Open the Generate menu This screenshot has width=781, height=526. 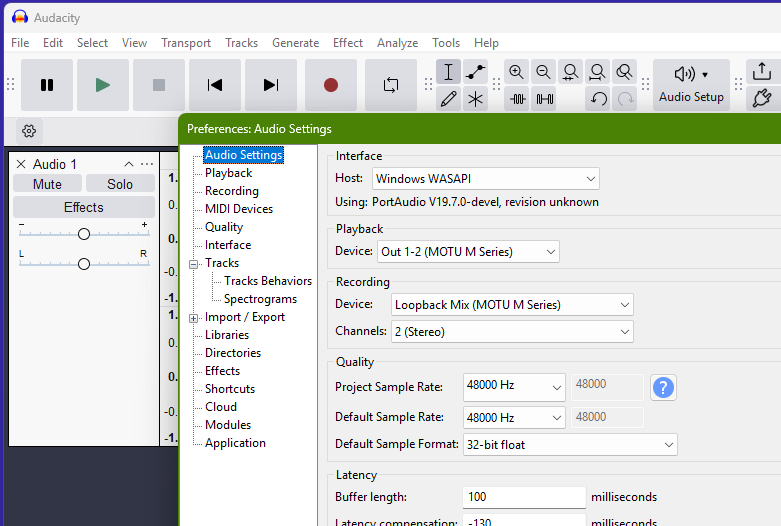(x=295, y=43)
